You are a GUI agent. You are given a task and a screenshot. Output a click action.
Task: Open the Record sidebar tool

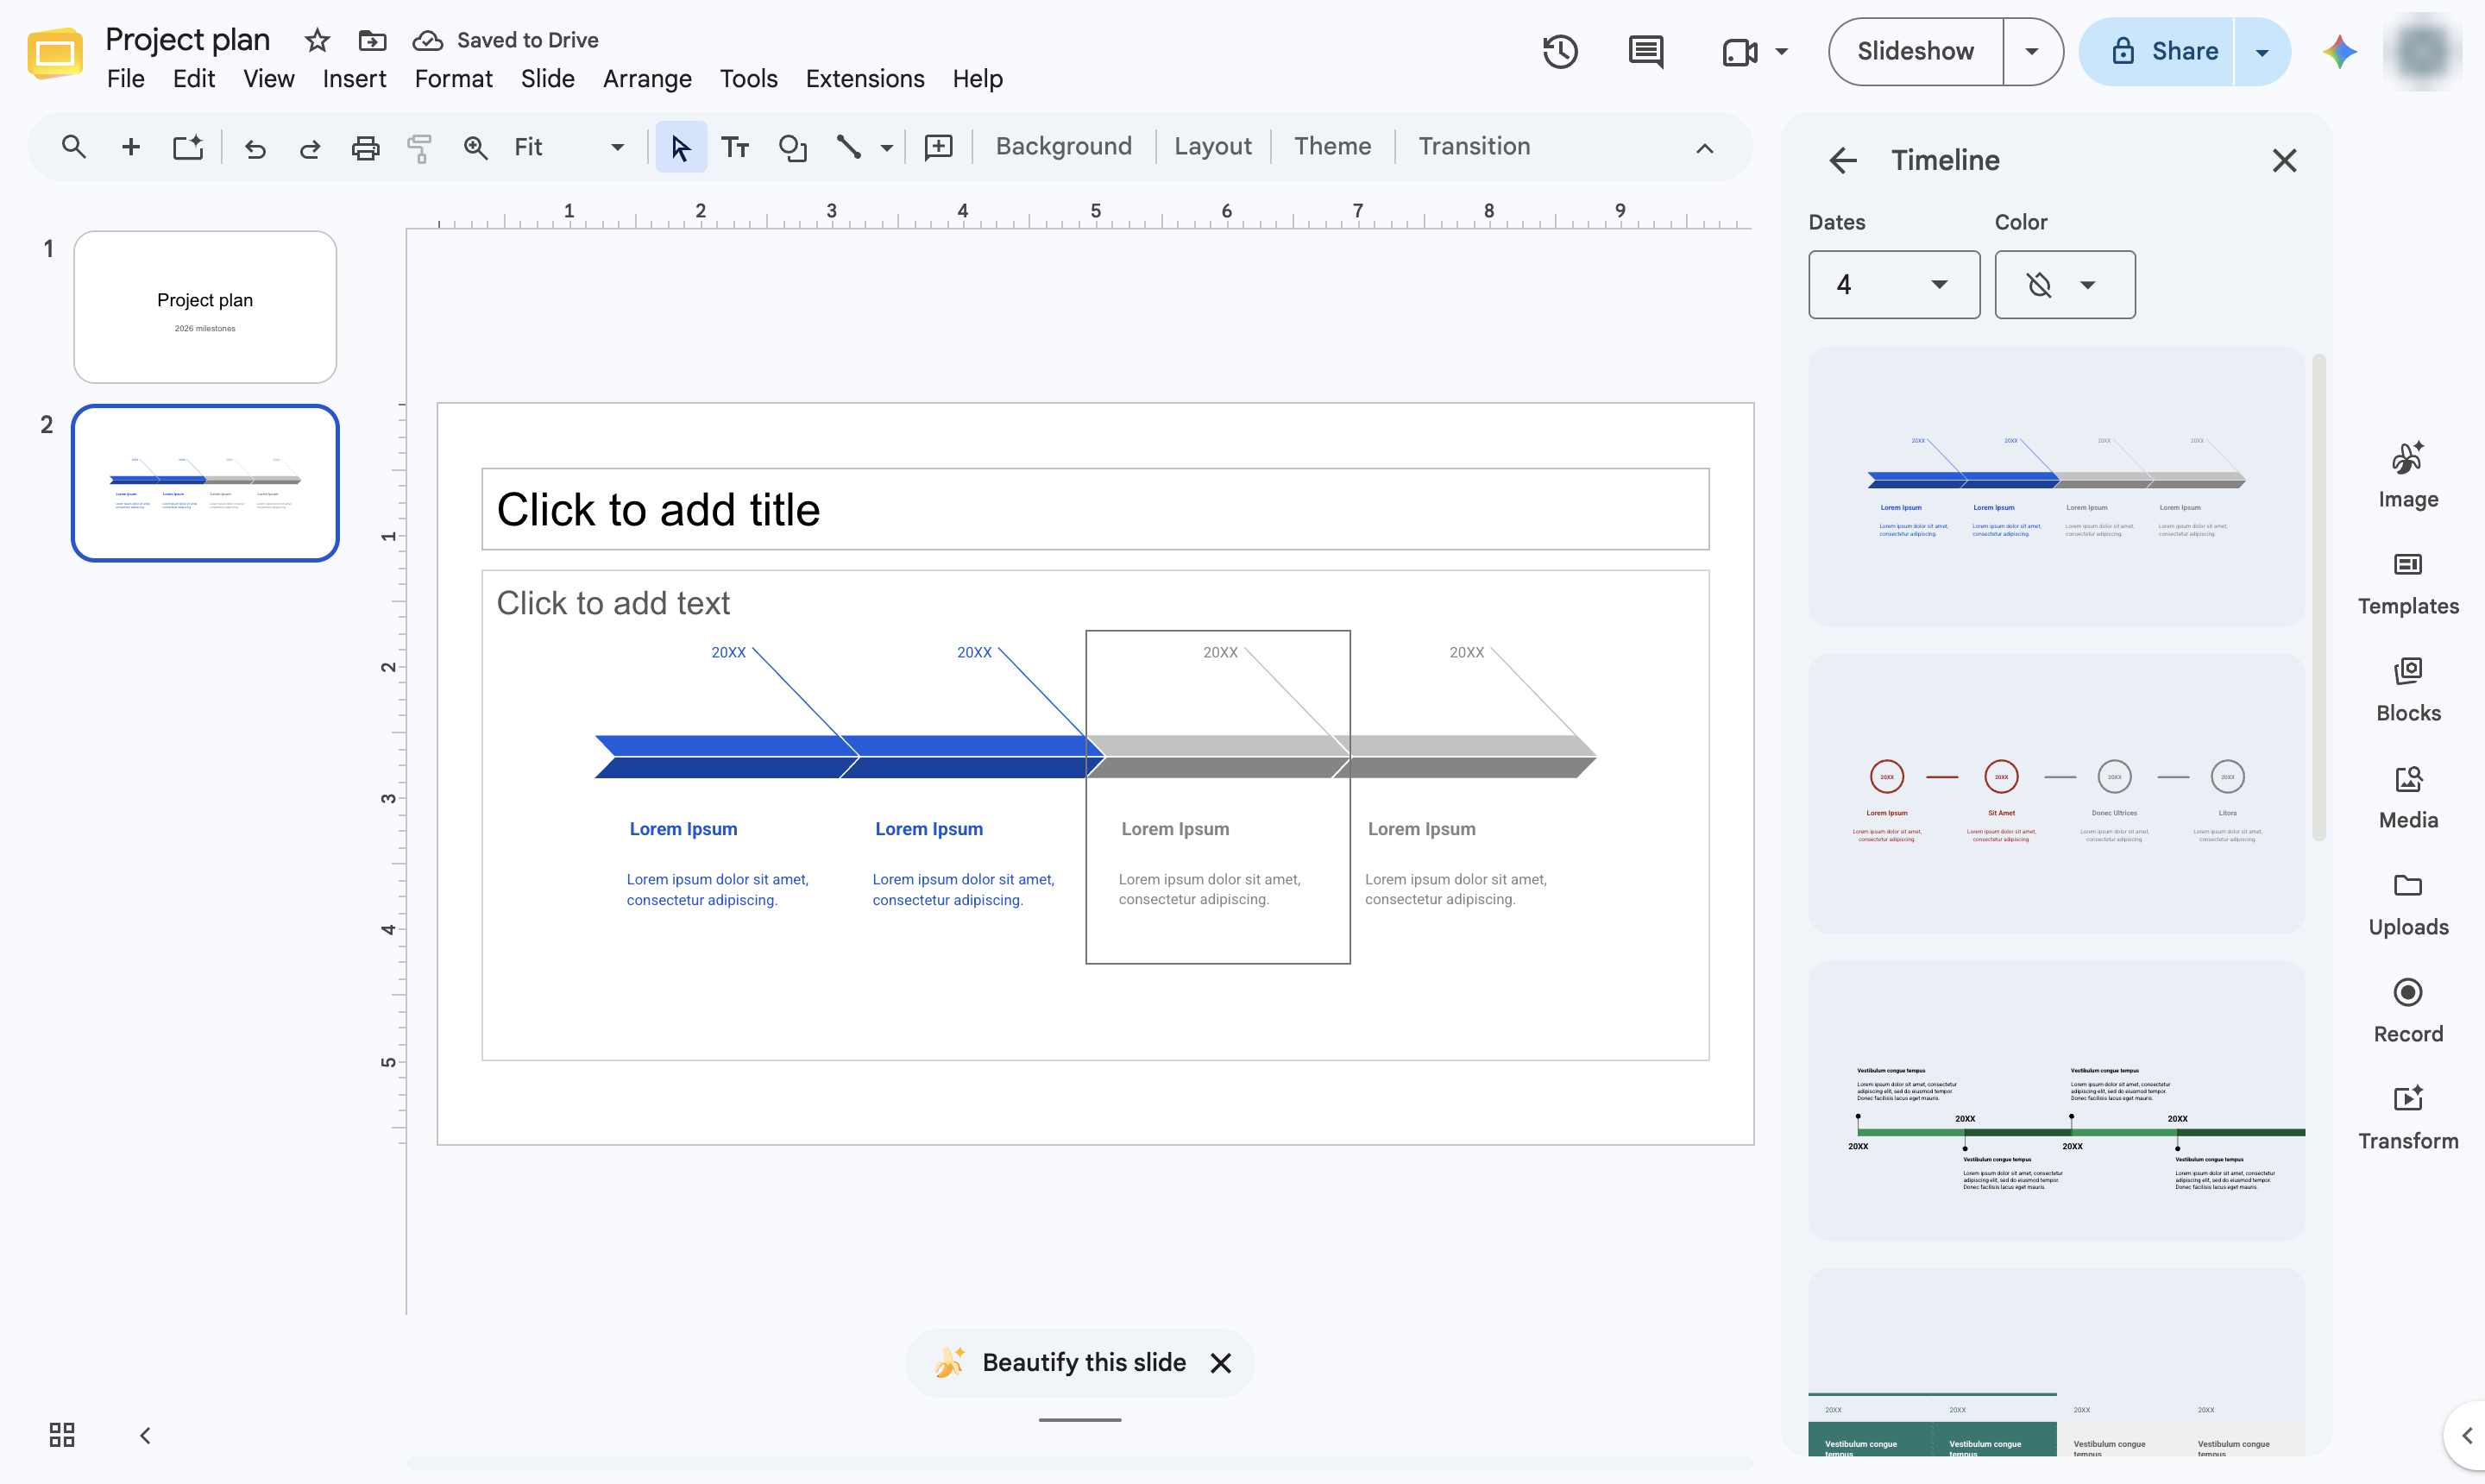point(2407,1010)
